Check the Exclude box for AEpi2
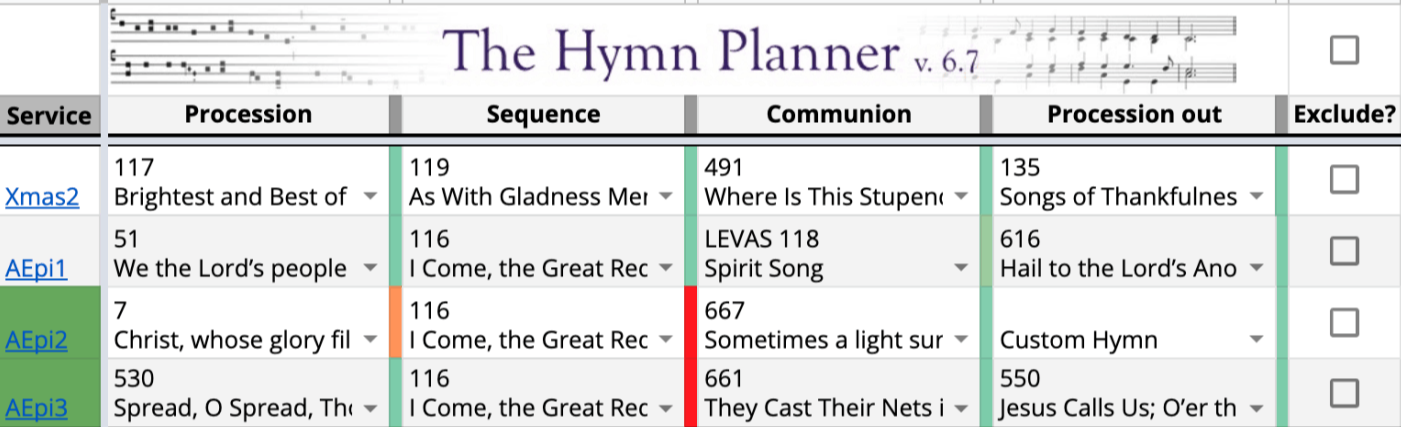1401x427 pixels. 1343,322
